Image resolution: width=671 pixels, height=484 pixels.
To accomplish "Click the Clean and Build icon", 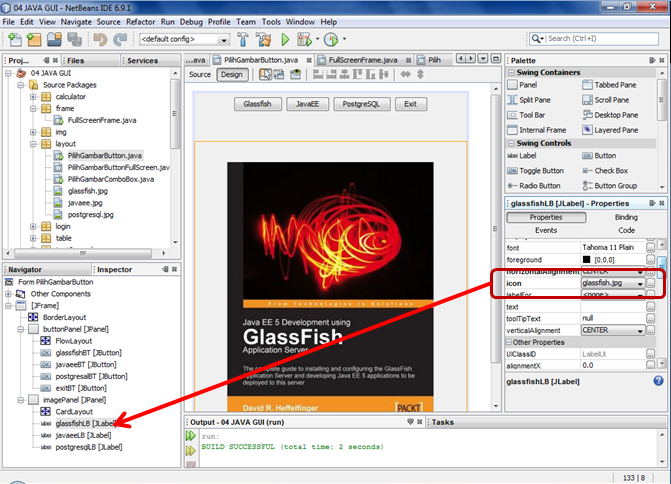I will click(x=264, y=39).
